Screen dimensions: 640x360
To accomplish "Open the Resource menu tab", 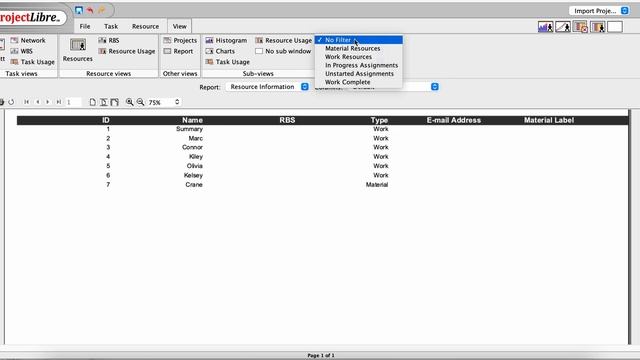I will point(145,26).
